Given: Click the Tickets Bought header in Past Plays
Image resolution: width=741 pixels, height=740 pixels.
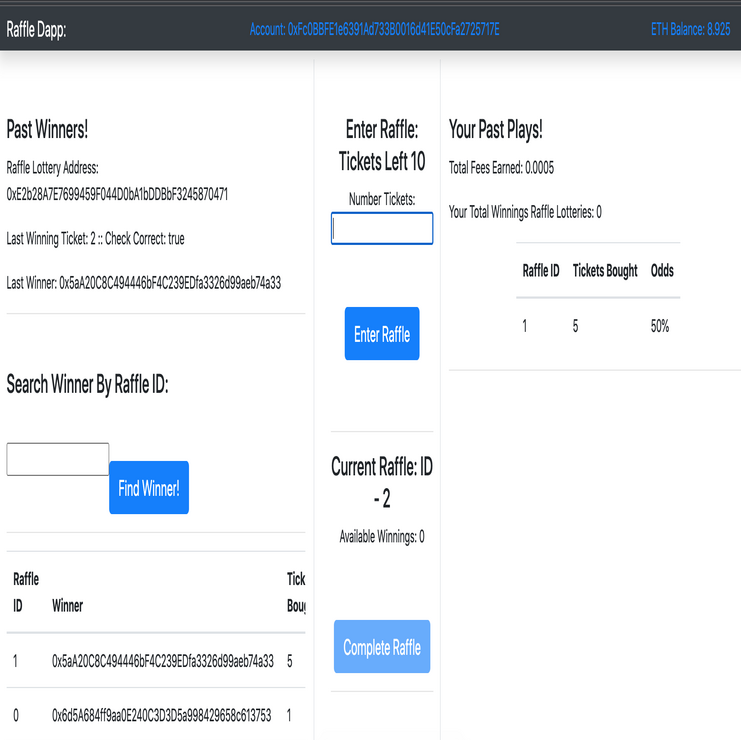Looking at the screenshot, I should (x=604, y=271).
